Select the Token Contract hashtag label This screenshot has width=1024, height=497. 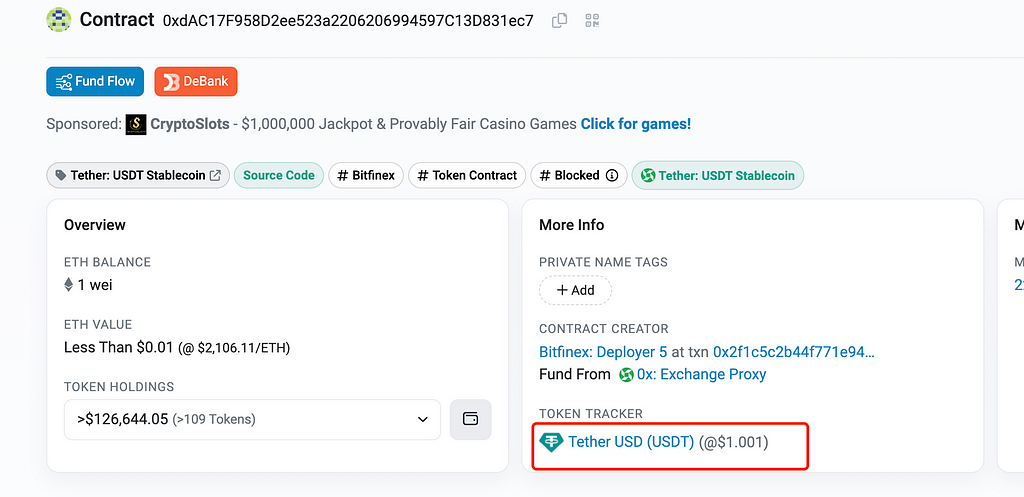467,175
